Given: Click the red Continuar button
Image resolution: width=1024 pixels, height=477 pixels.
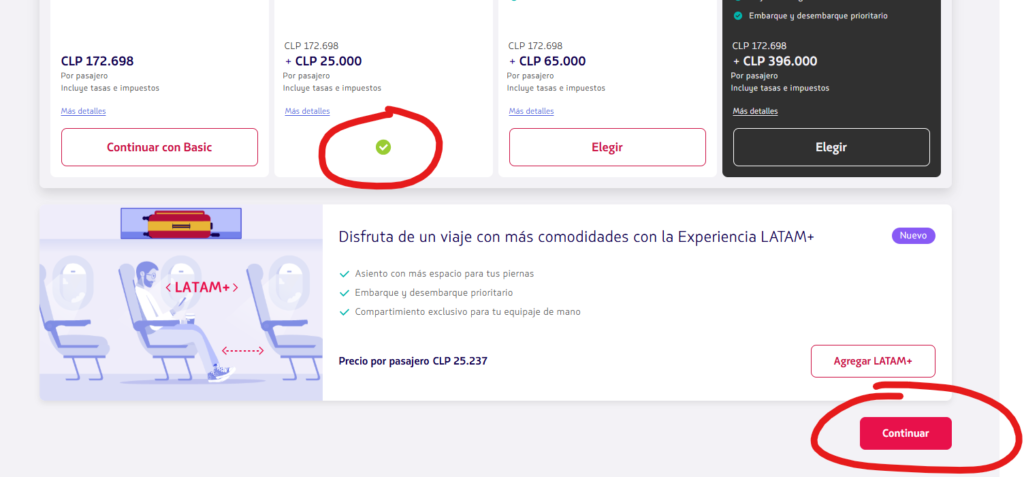Looking at the screenshot, I should click(x=906, y=433).
